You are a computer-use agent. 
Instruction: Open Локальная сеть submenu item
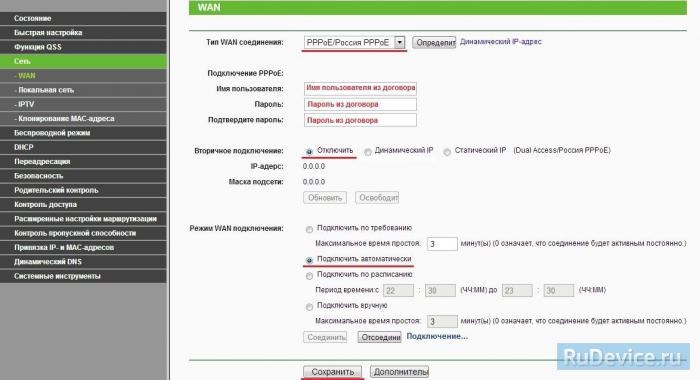click(x=83, y=90)
